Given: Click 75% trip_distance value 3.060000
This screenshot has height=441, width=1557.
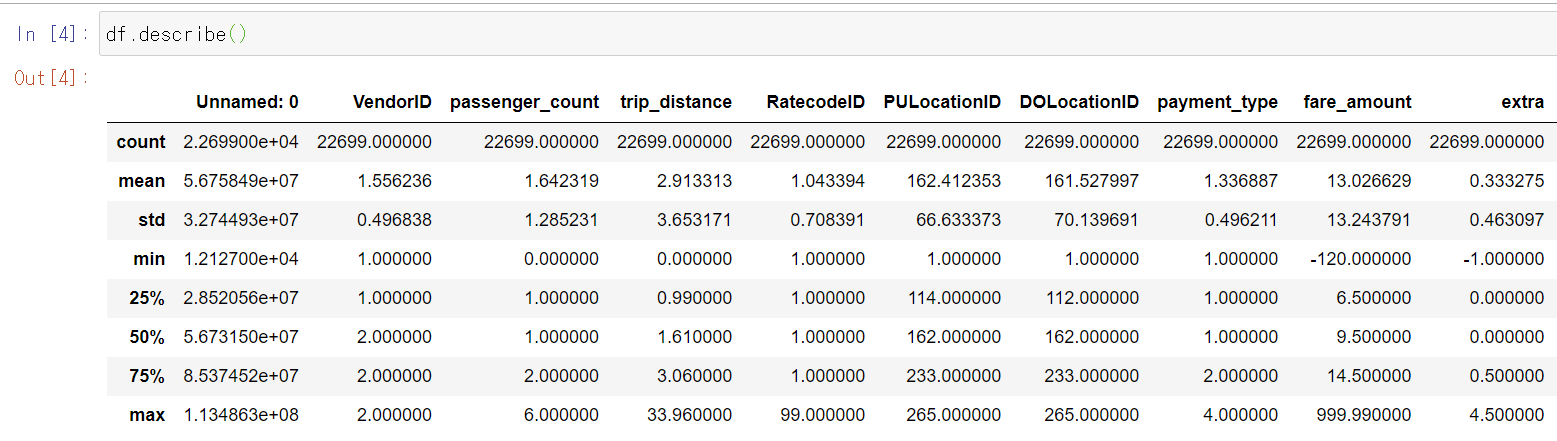Looking at the screenshot, I should pyautogui.click(x=697, y=376).
